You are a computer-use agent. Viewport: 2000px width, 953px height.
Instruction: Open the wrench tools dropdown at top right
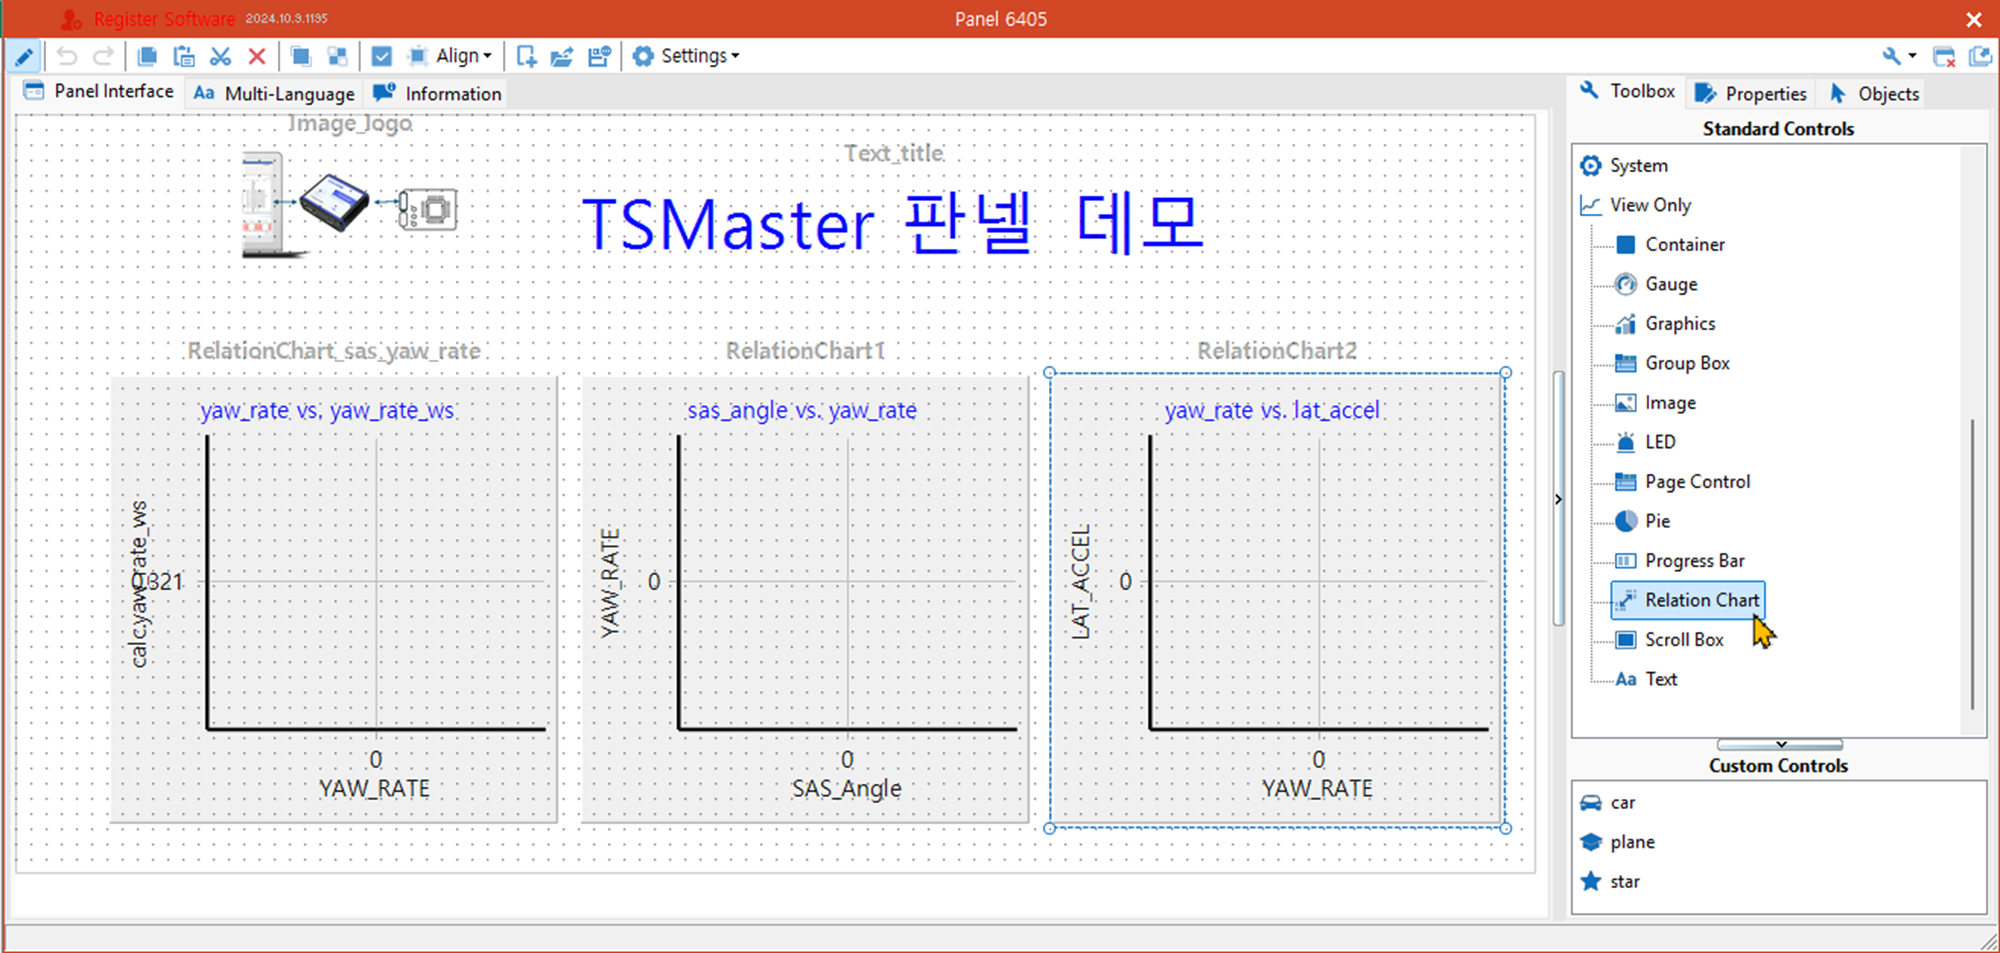tap(1898, 56)
